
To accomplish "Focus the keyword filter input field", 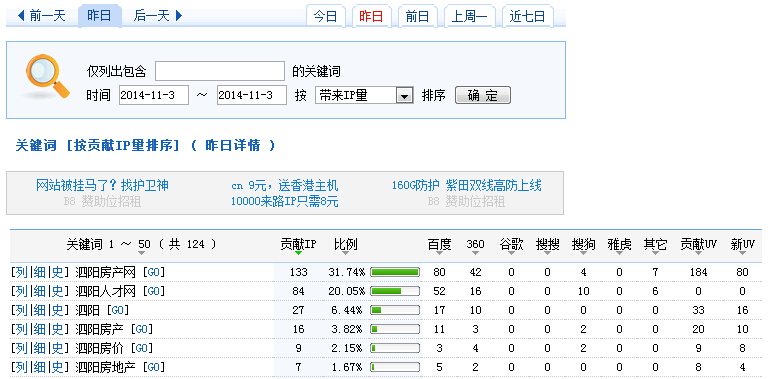I will 220,71.
